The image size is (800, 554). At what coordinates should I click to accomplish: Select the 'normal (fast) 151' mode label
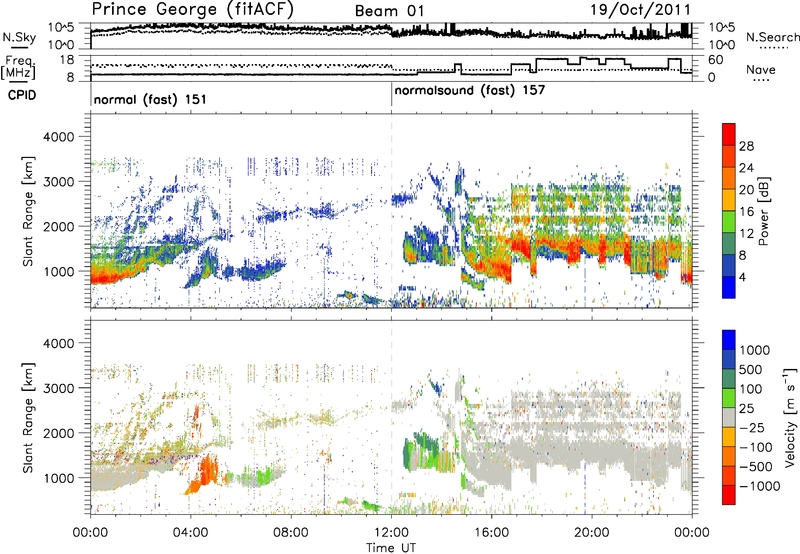(x=150, y=99)
